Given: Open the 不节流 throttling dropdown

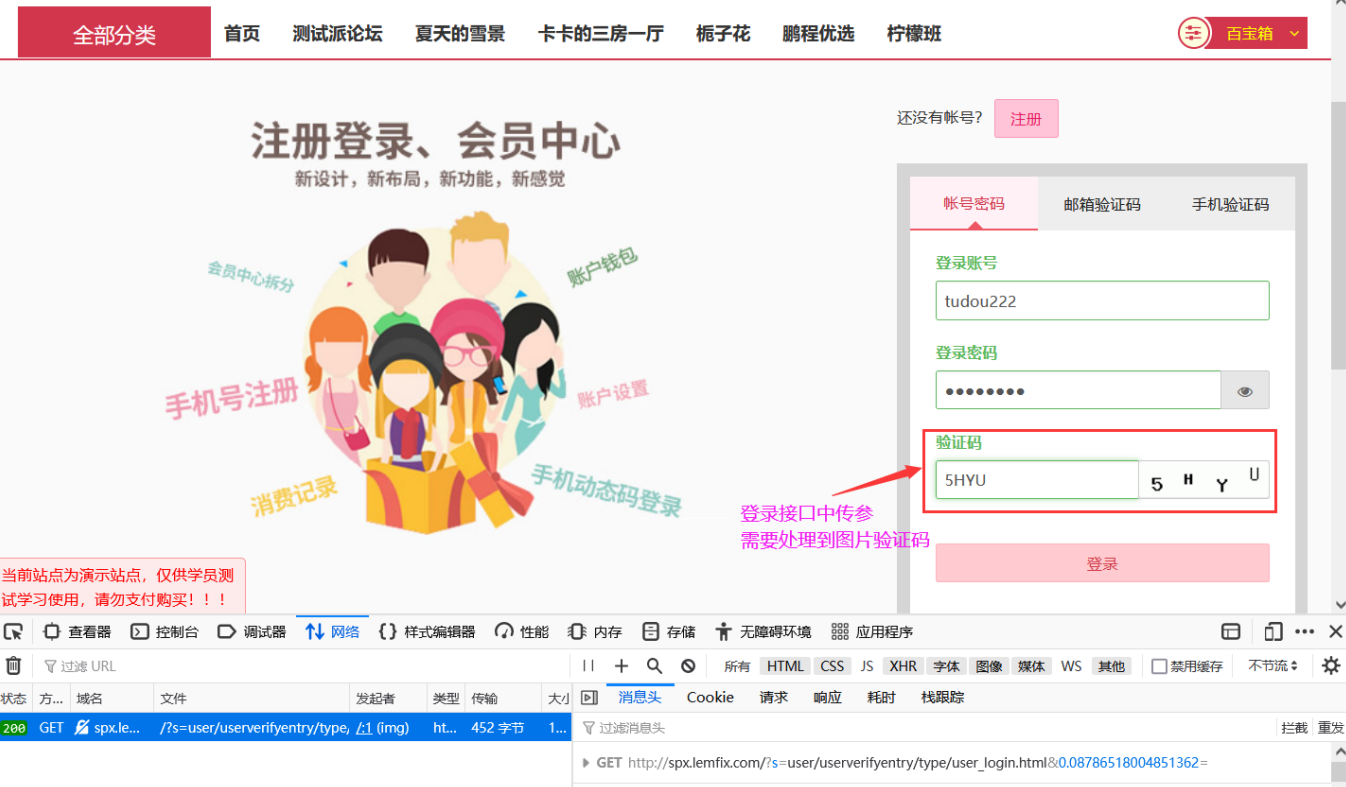Looking at the screenshot, I should (x=1271, y=665).
